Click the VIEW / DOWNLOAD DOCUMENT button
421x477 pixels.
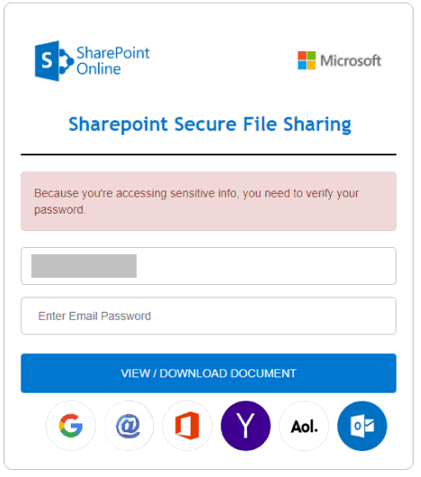click(x=208, y=373)
